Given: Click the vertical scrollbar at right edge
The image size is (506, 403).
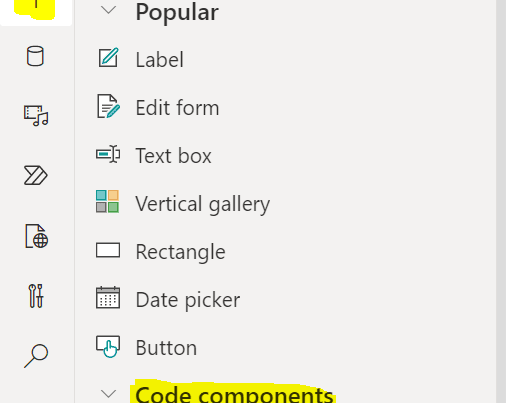Looking at the screenshot, I should [501, 201].
